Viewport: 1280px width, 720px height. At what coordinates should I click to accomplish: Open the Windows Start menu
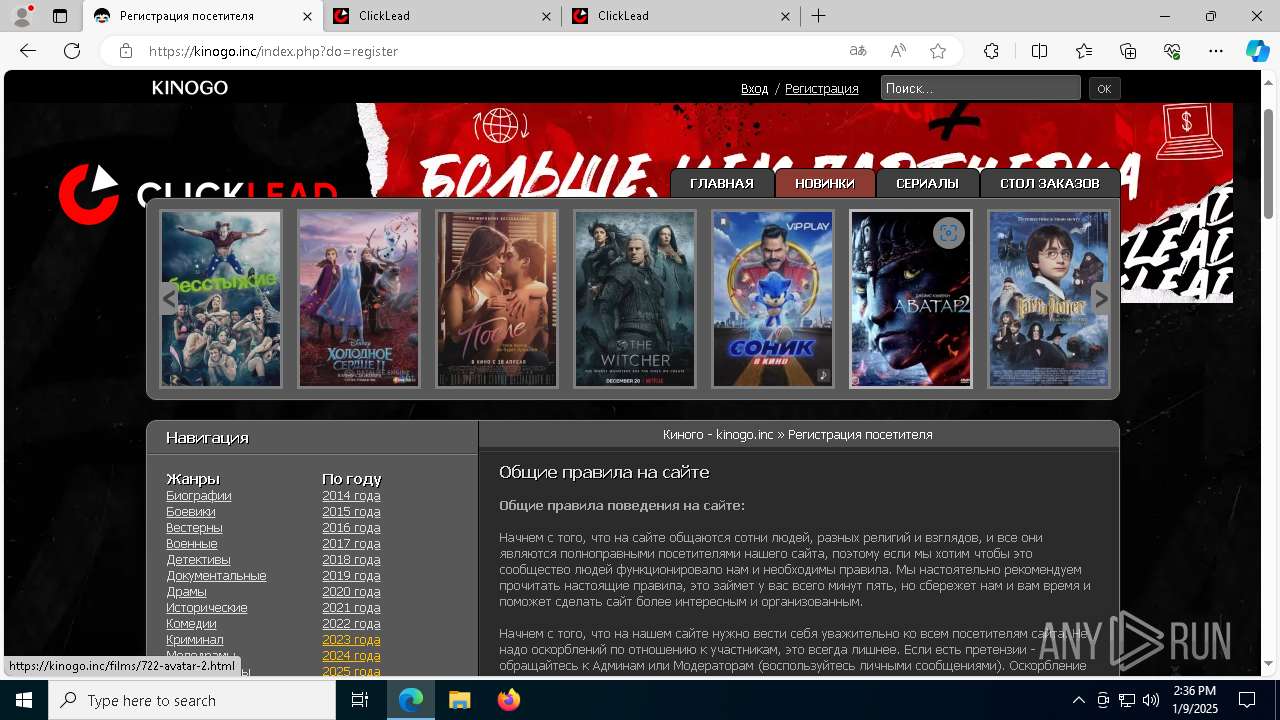point(24,700)
